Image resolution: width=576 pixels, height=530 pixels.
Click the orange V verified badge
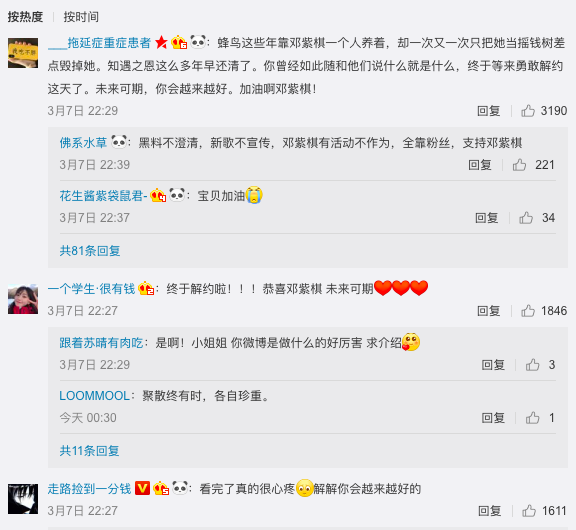[142, 488]
